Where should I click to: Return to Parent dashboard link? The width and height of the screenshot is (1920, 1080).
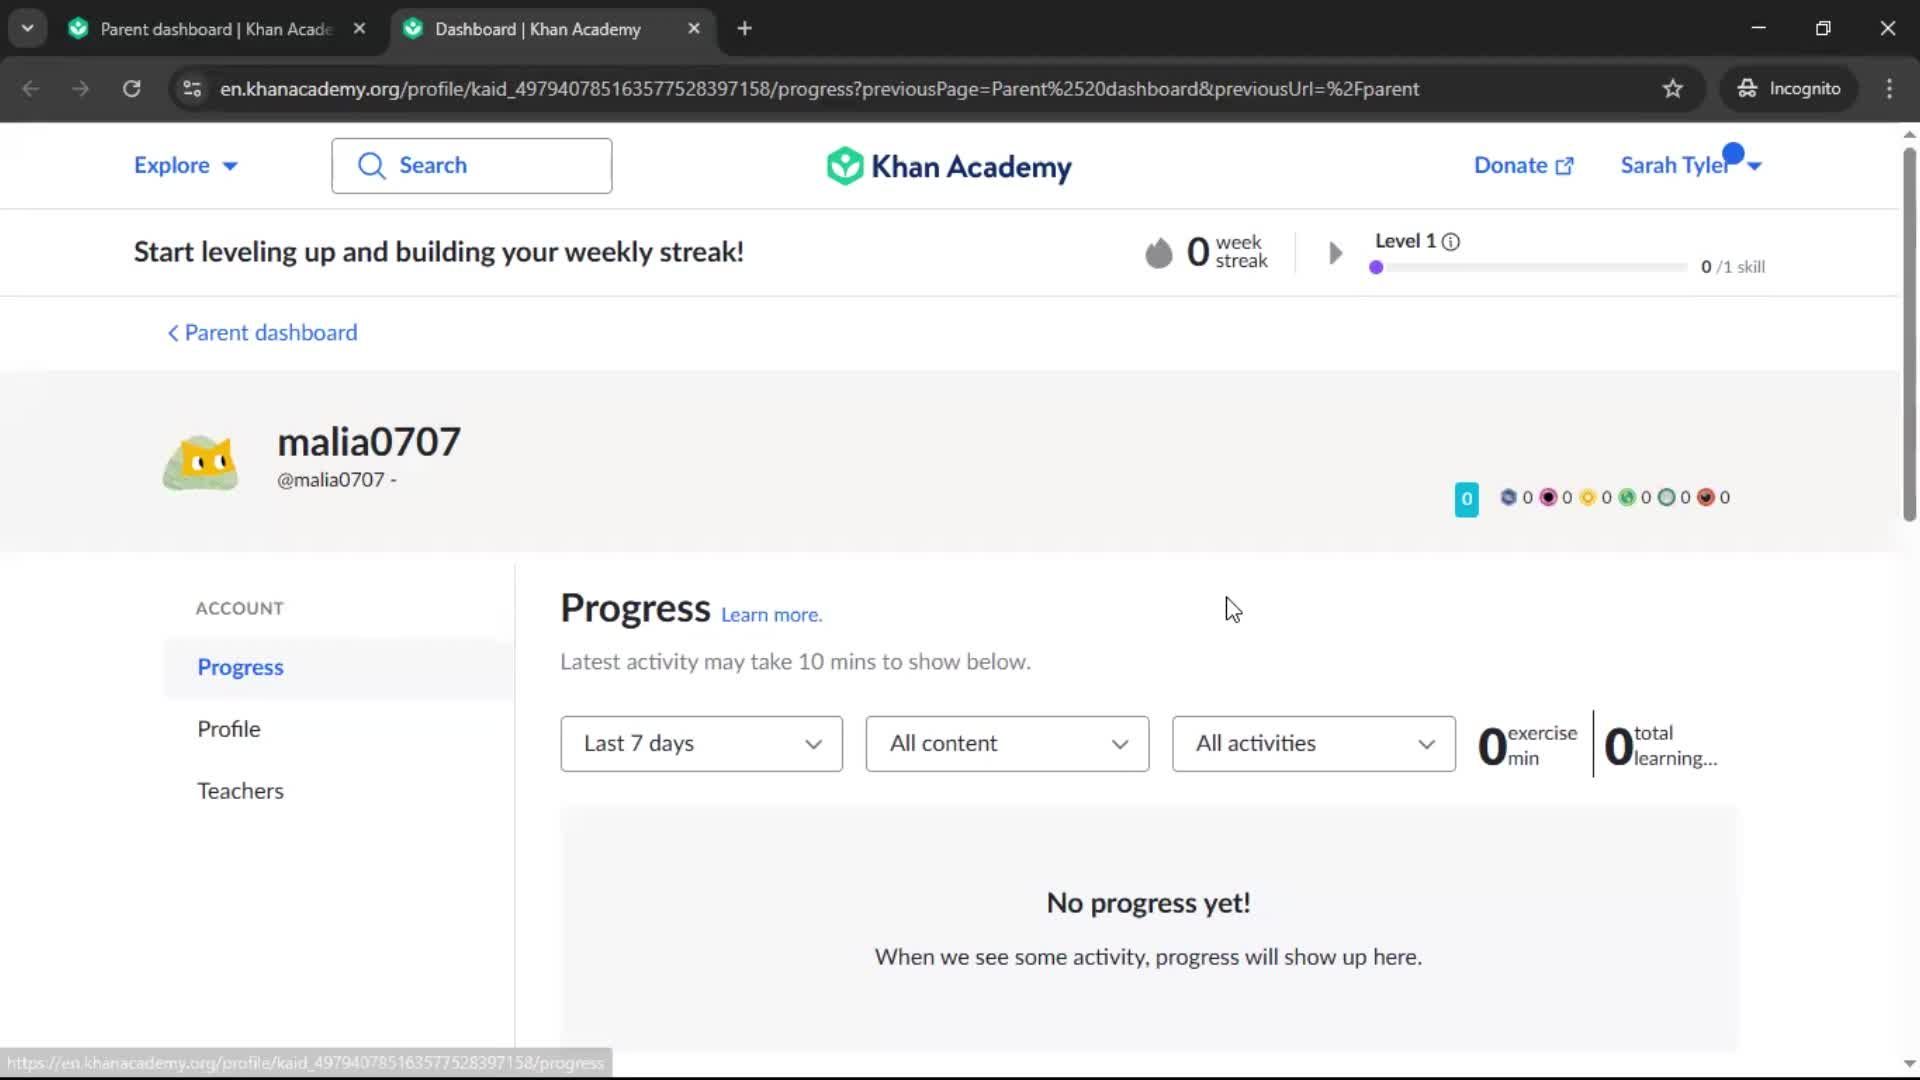(262, 333)
